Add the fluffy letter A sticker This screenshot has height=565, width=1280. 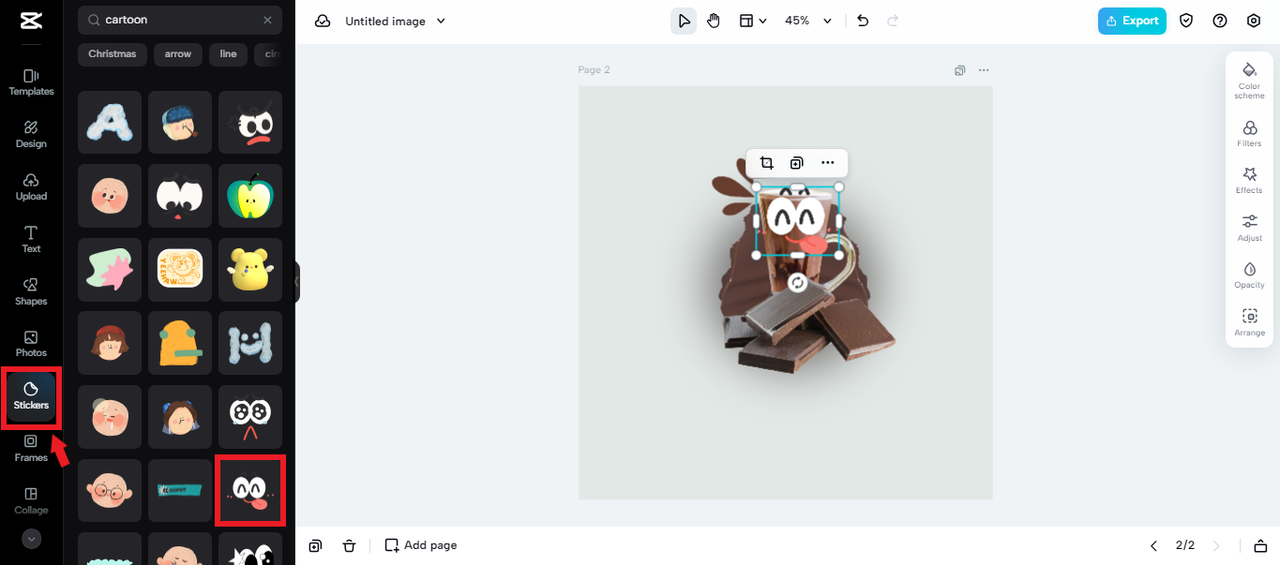click(x=109, y=122)
